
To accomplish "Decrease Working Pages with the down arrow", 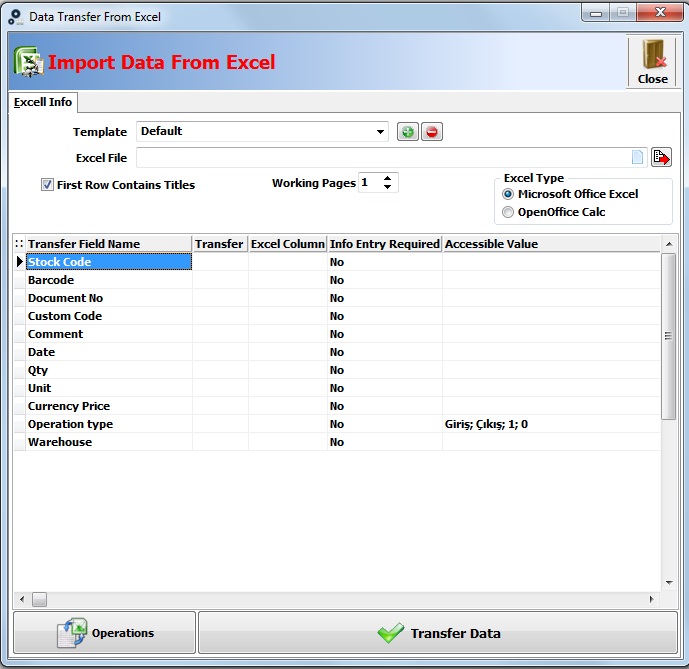I will [387, 187].
